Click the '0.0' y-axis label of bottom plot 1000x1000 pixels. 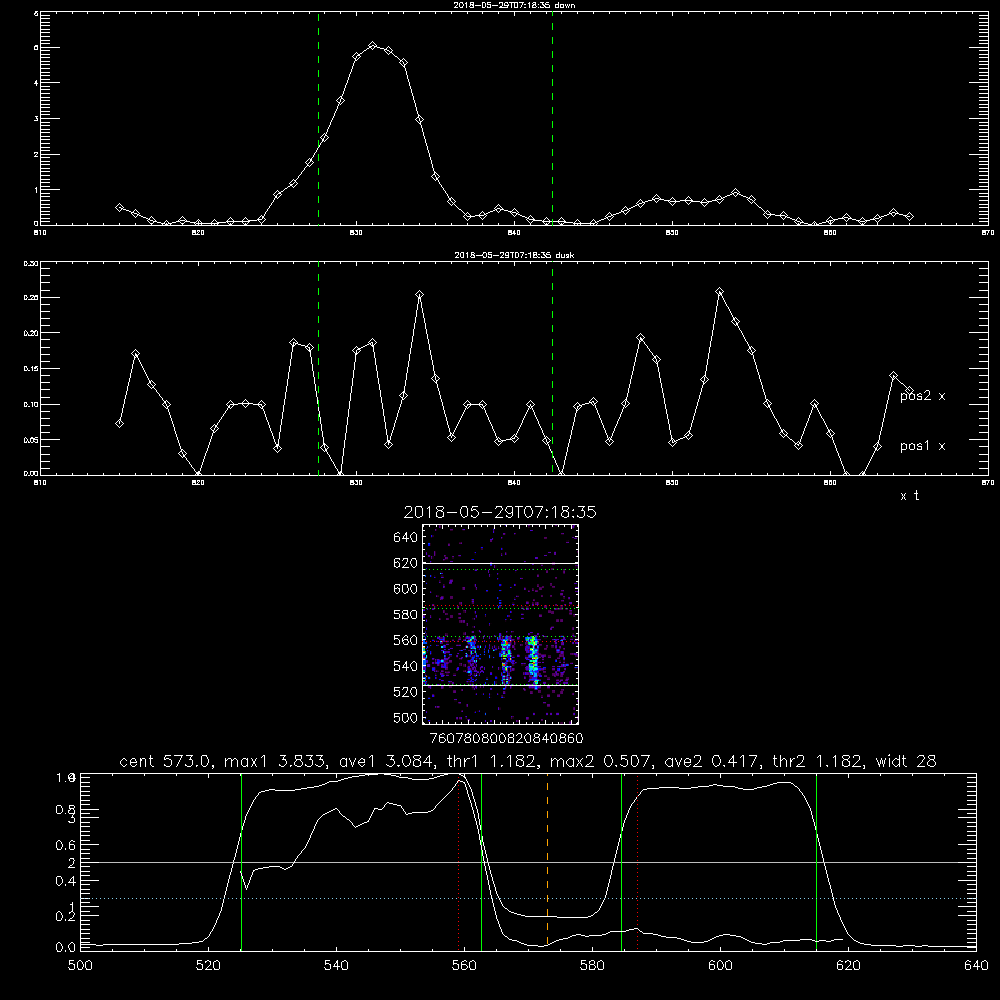(66, 948)
